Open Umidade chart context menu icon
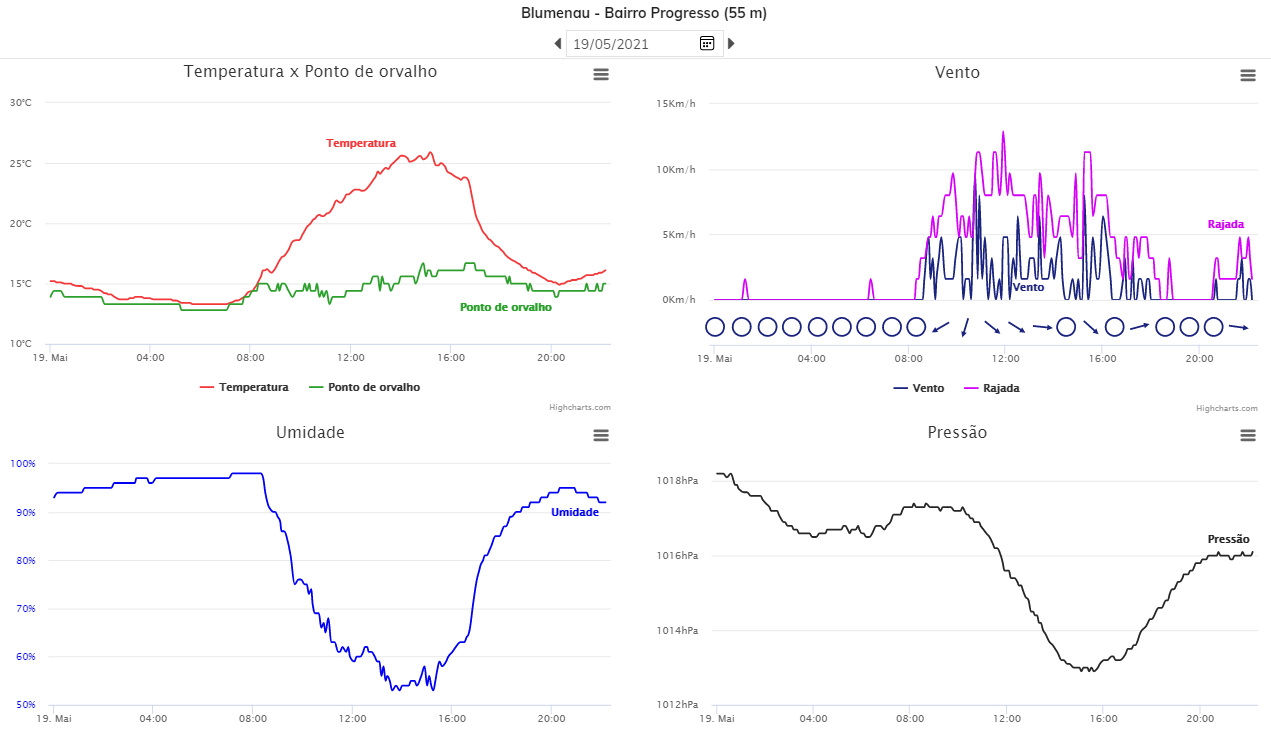This screenshot has width=1271, height=739. tap(601, 435)
